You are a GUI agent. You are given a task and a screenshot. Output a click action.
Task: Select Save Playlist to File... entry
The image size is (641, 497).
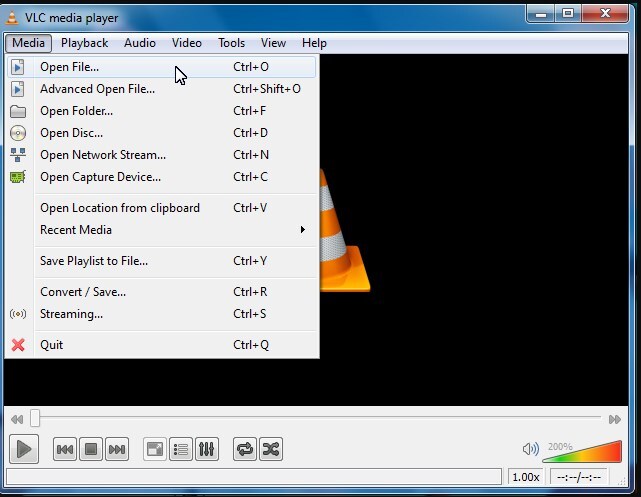(x=162, y=261)
